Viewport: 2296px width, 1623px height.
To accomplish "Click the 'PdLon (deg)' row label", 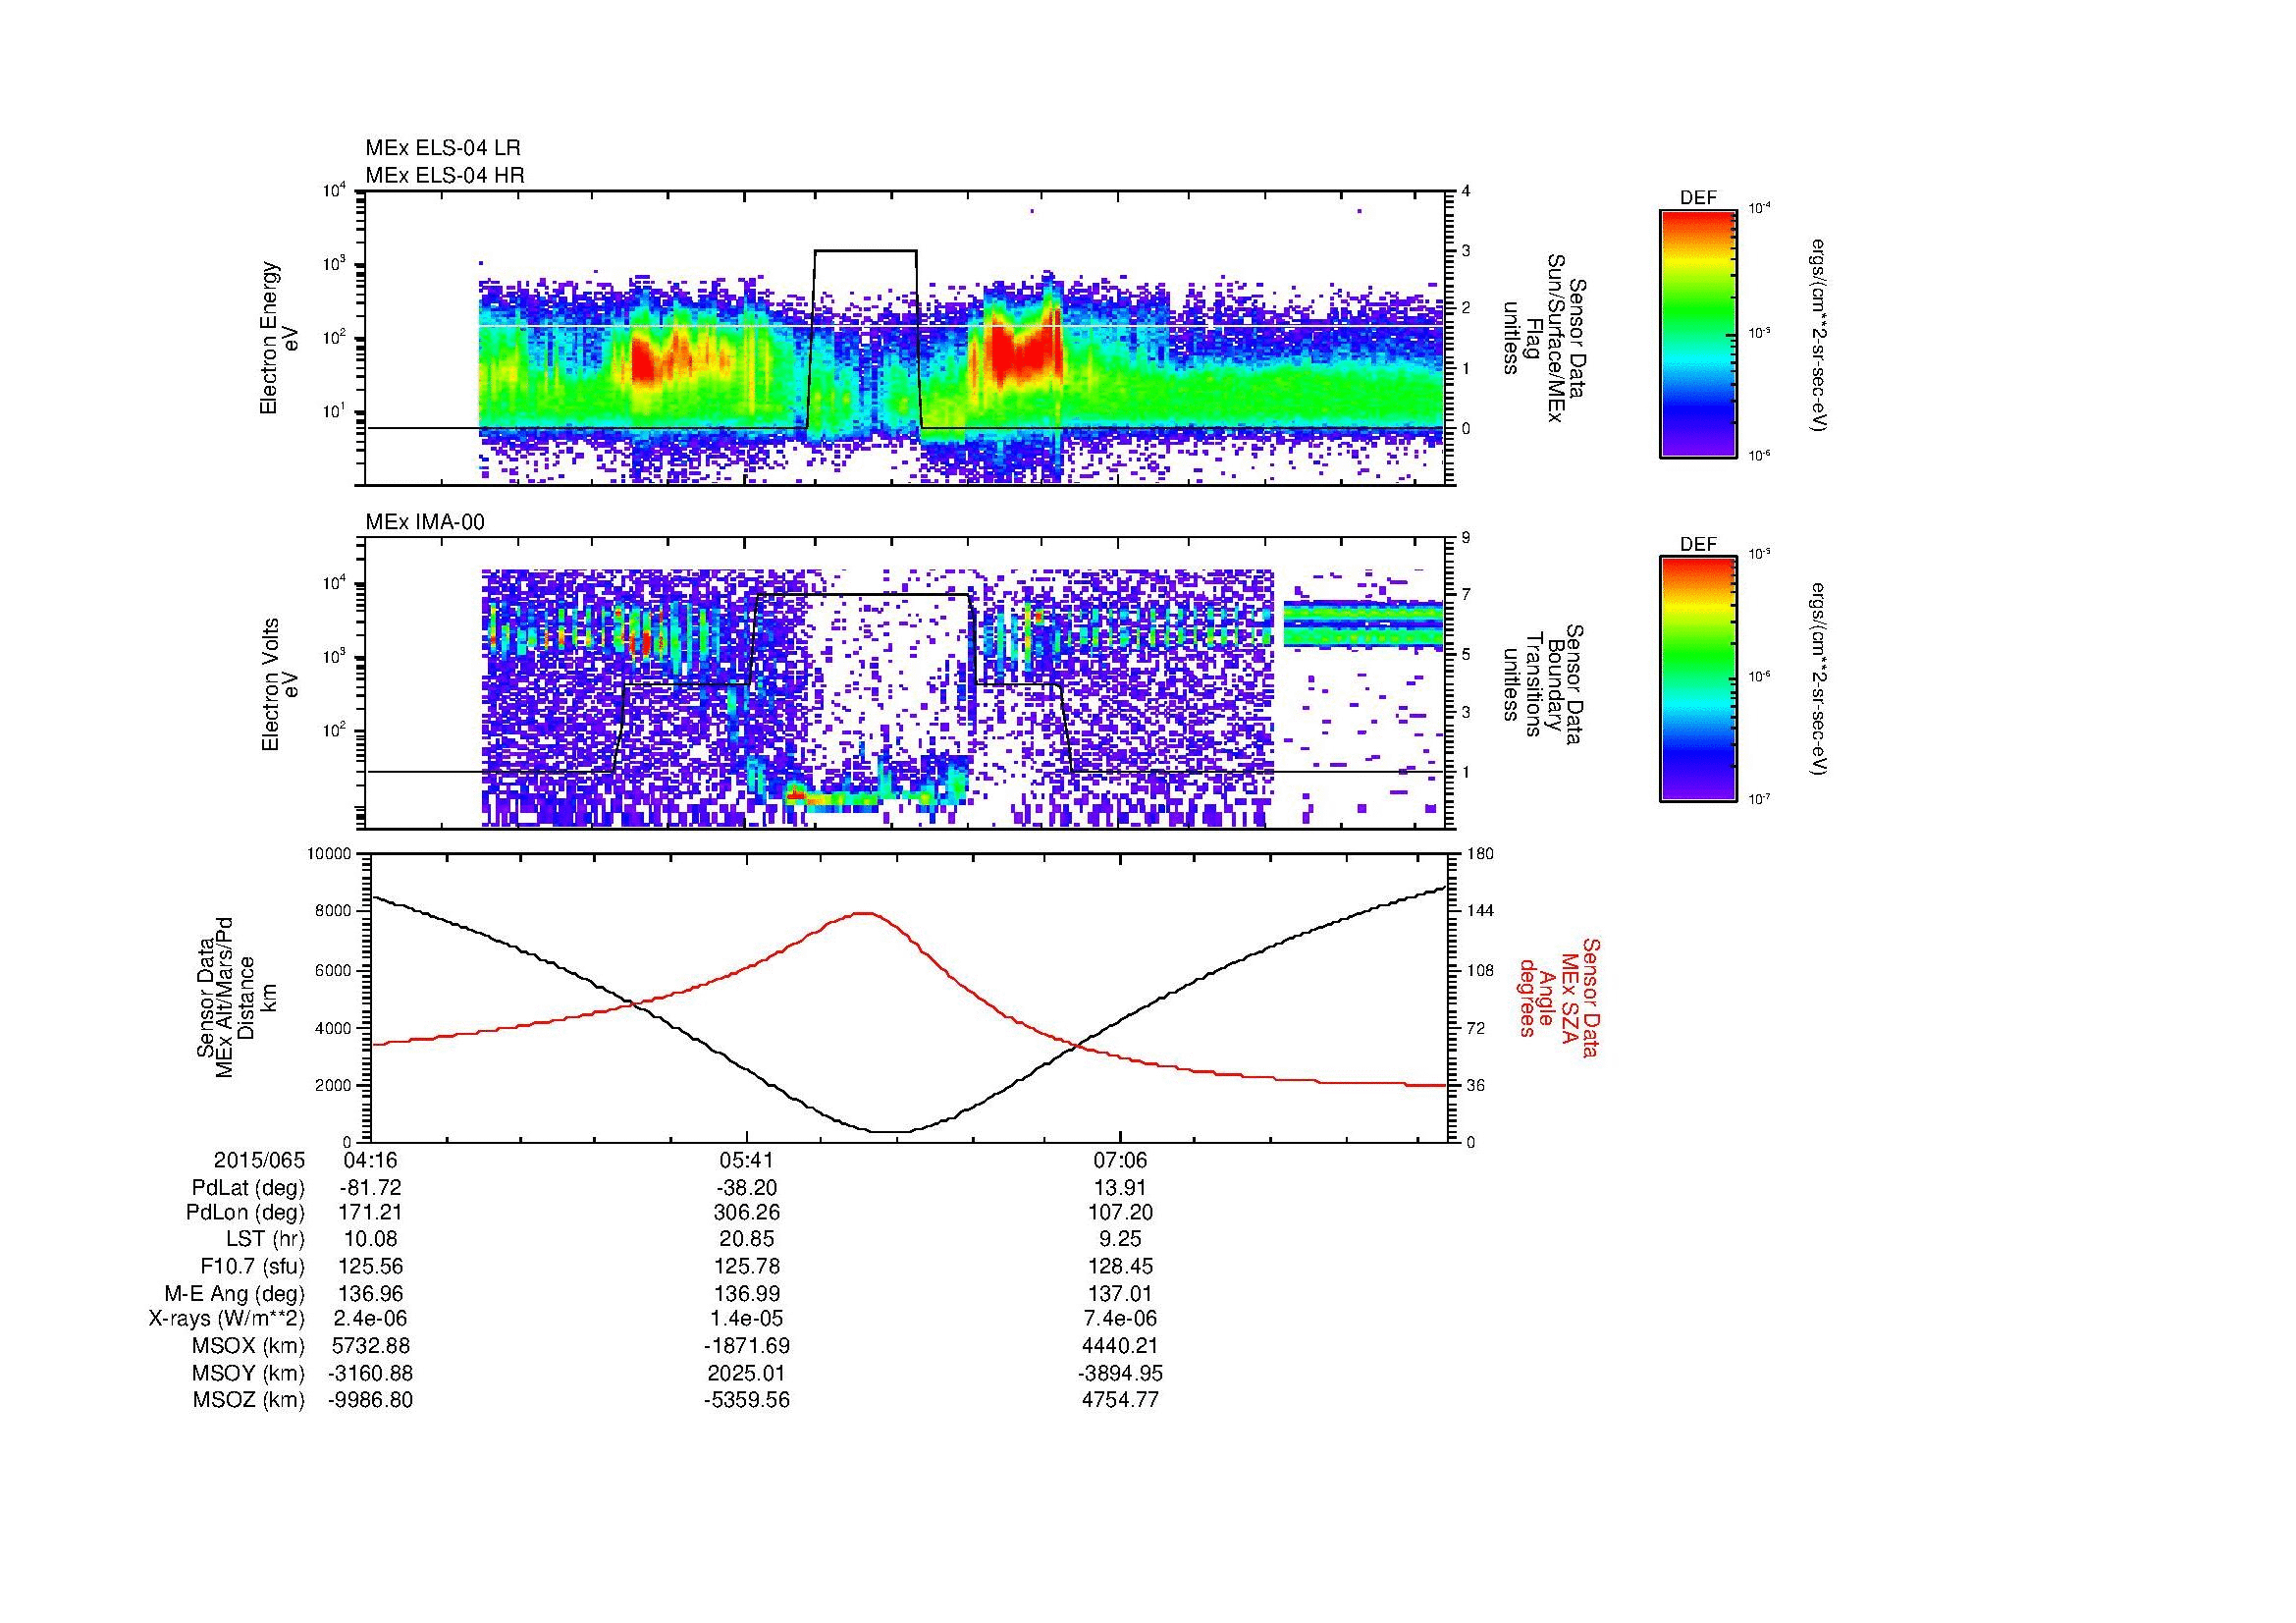I will 245,1213.
